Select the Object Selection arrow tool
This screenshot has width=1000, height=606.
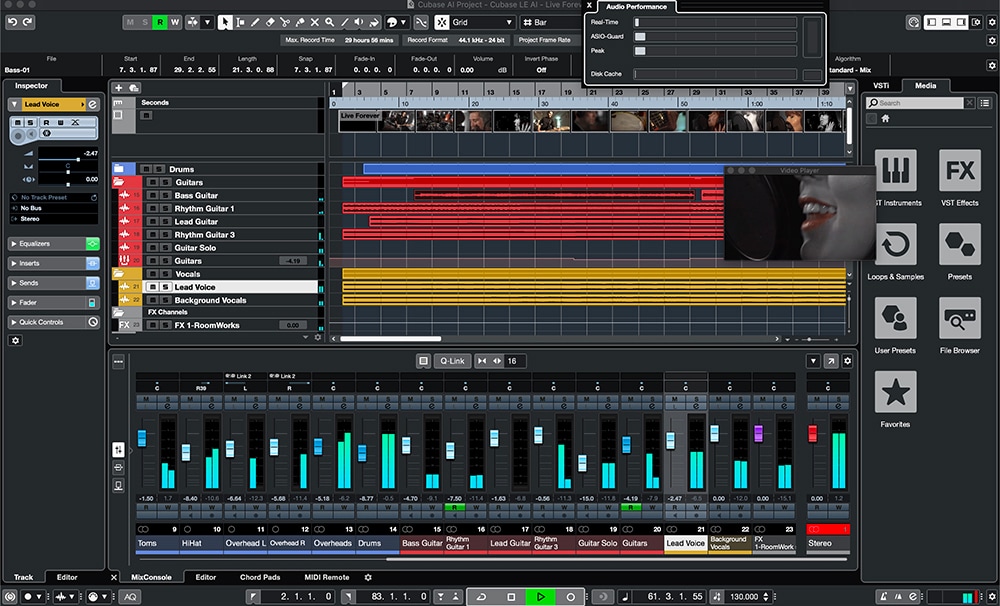[x=225, y=22]
